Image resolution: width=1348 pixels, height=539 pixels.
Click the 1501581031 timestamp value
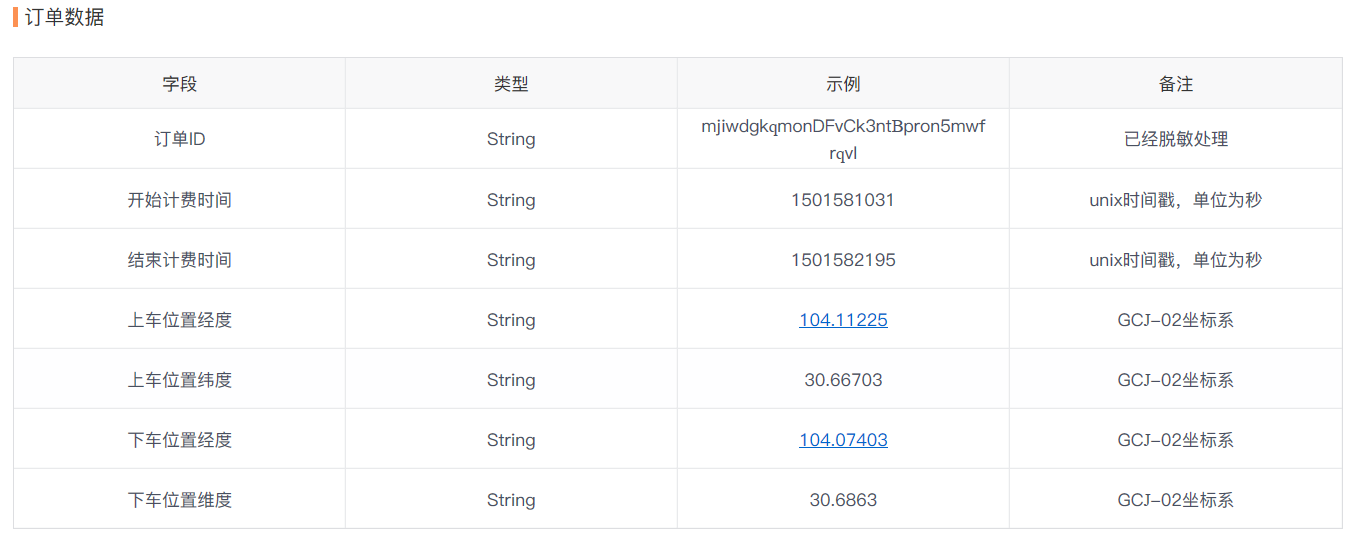(843, 200)
